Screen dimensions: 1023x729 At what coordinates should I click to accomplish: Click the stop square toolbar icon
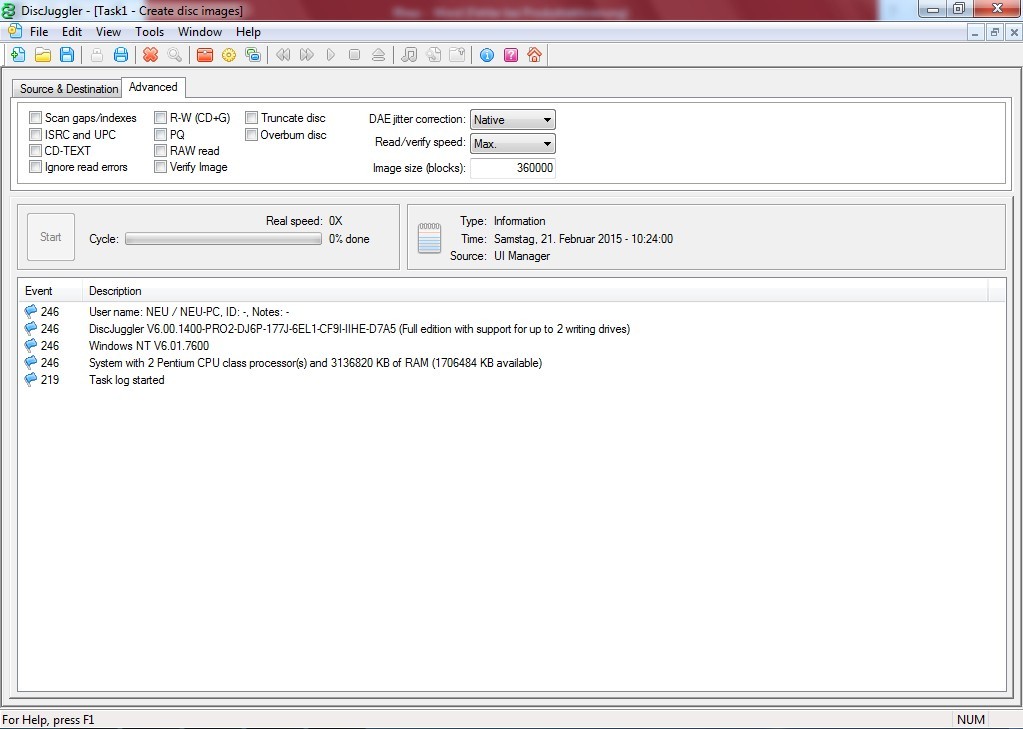[x=354, y=55]
